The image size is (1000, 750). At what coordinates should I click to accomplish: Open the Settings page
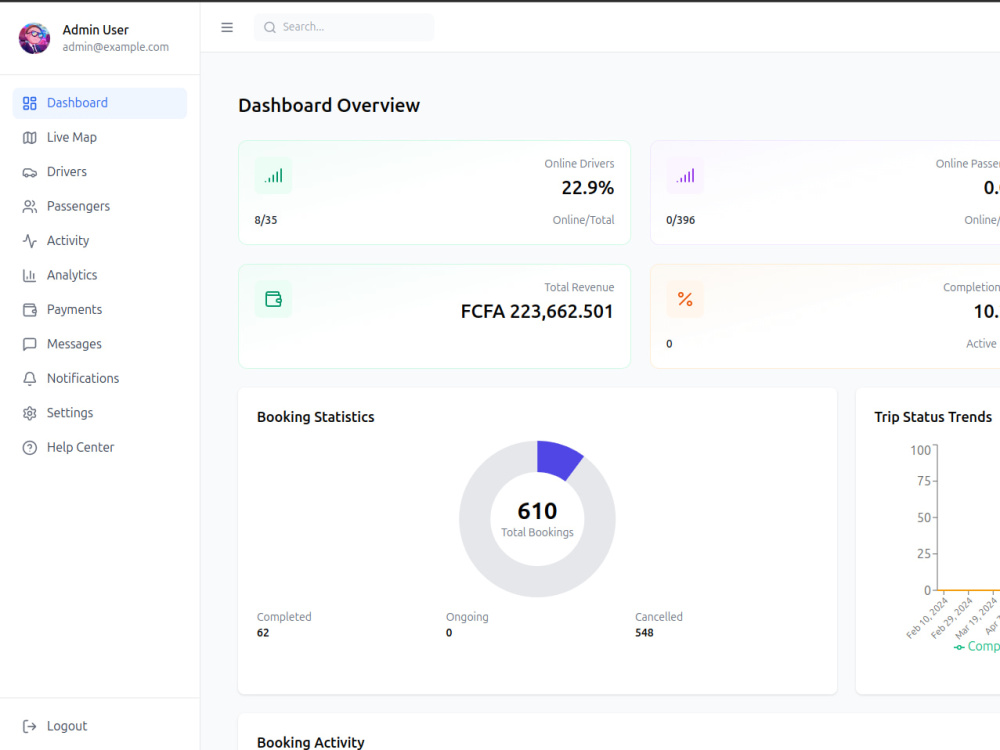(x=99, y=413)
